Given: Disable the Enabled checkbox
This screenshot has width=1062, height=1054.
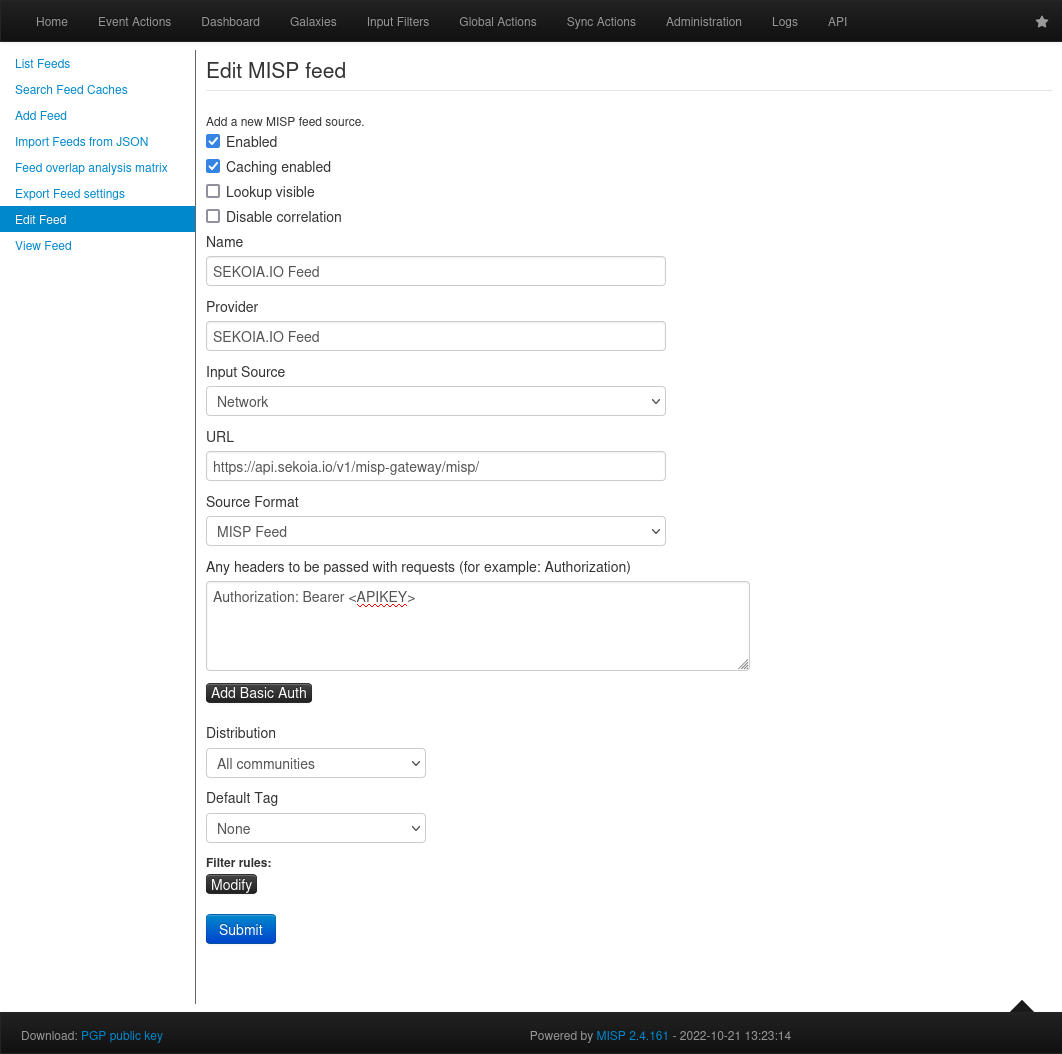Looking at the screenshot, I should 213,141.
